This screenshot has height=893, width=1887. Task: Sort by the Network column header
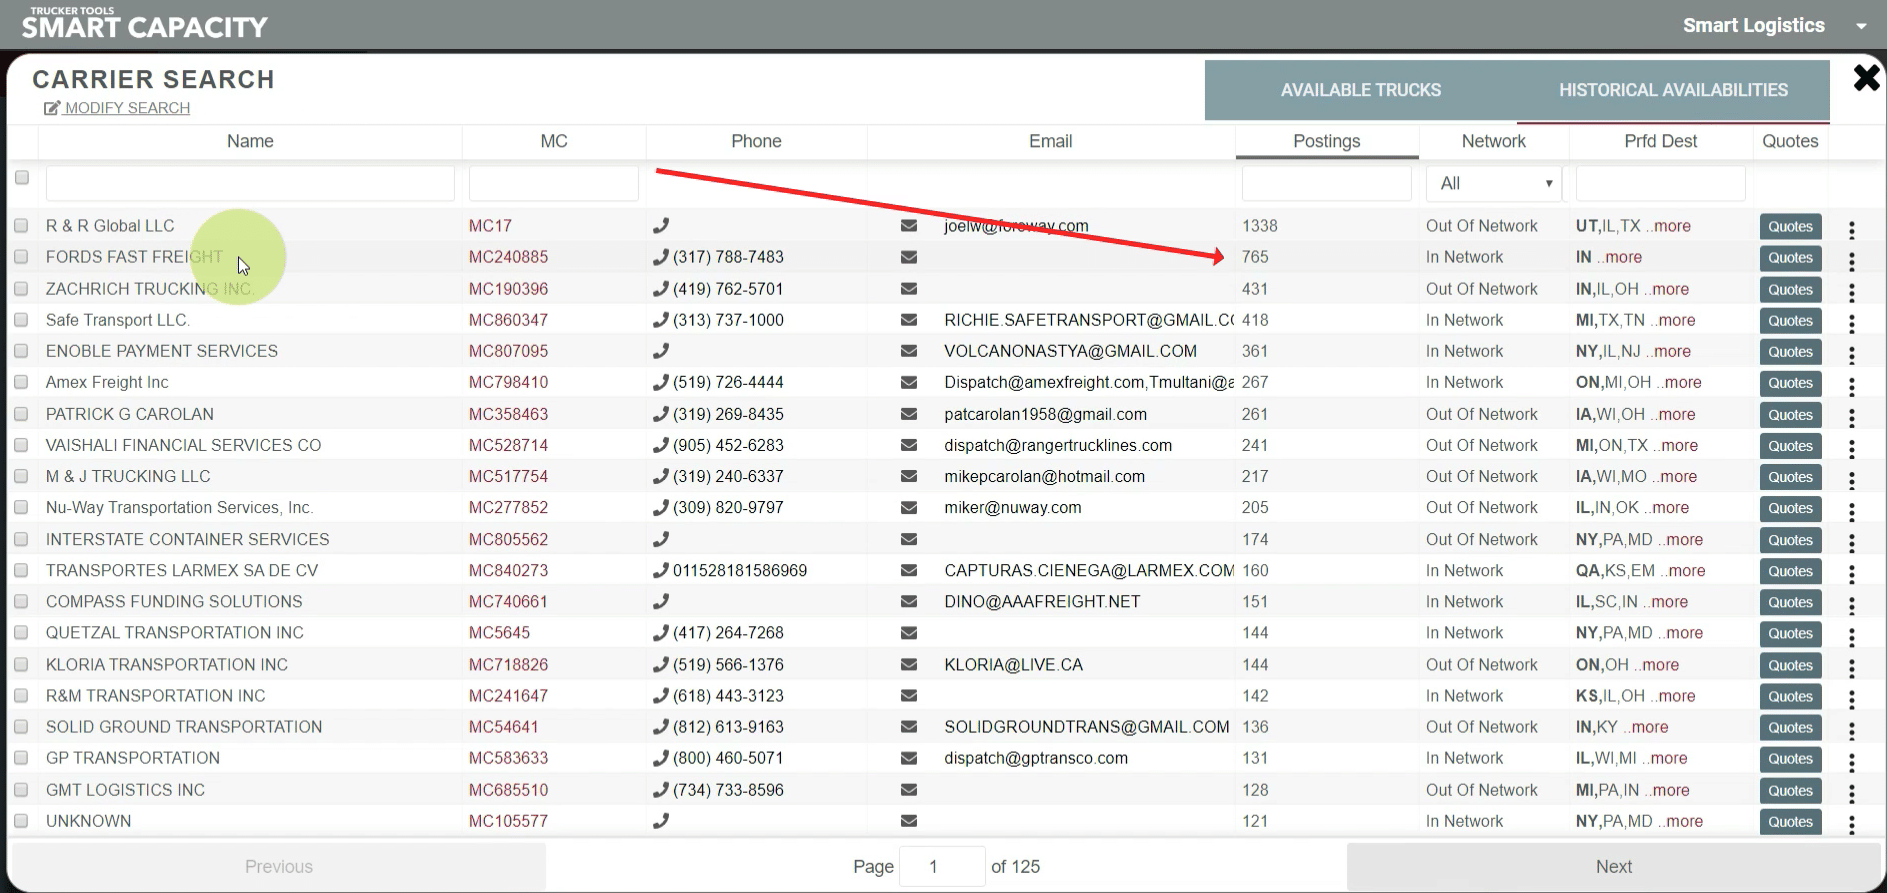[1494, 141]
